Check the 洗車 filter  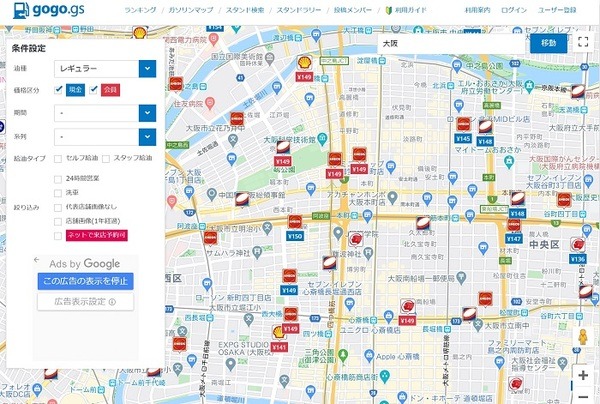58,193
